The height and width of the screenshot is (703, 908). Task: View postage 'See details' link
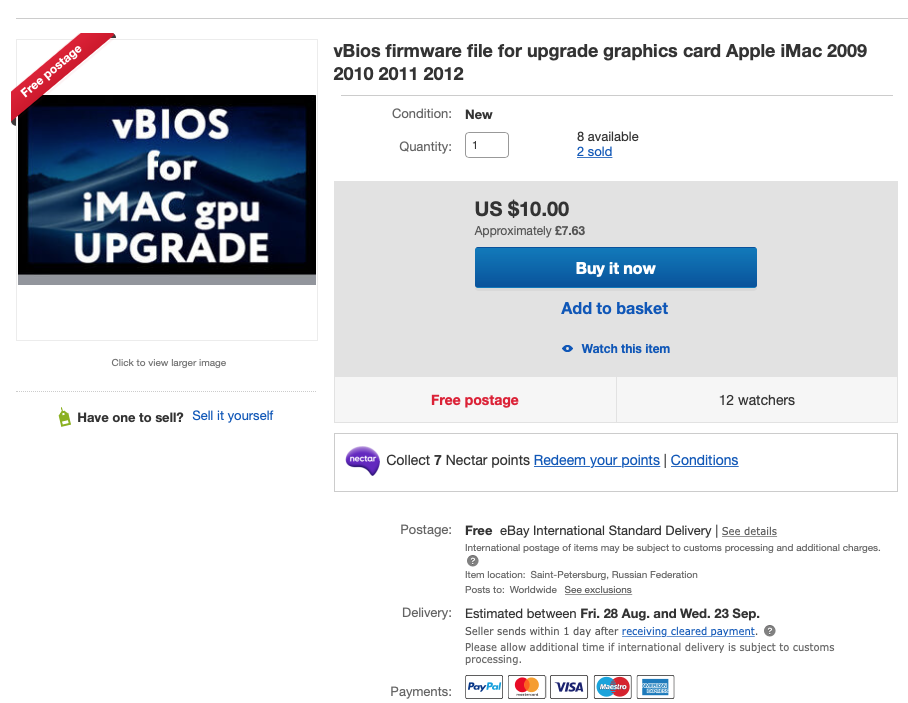749,531
